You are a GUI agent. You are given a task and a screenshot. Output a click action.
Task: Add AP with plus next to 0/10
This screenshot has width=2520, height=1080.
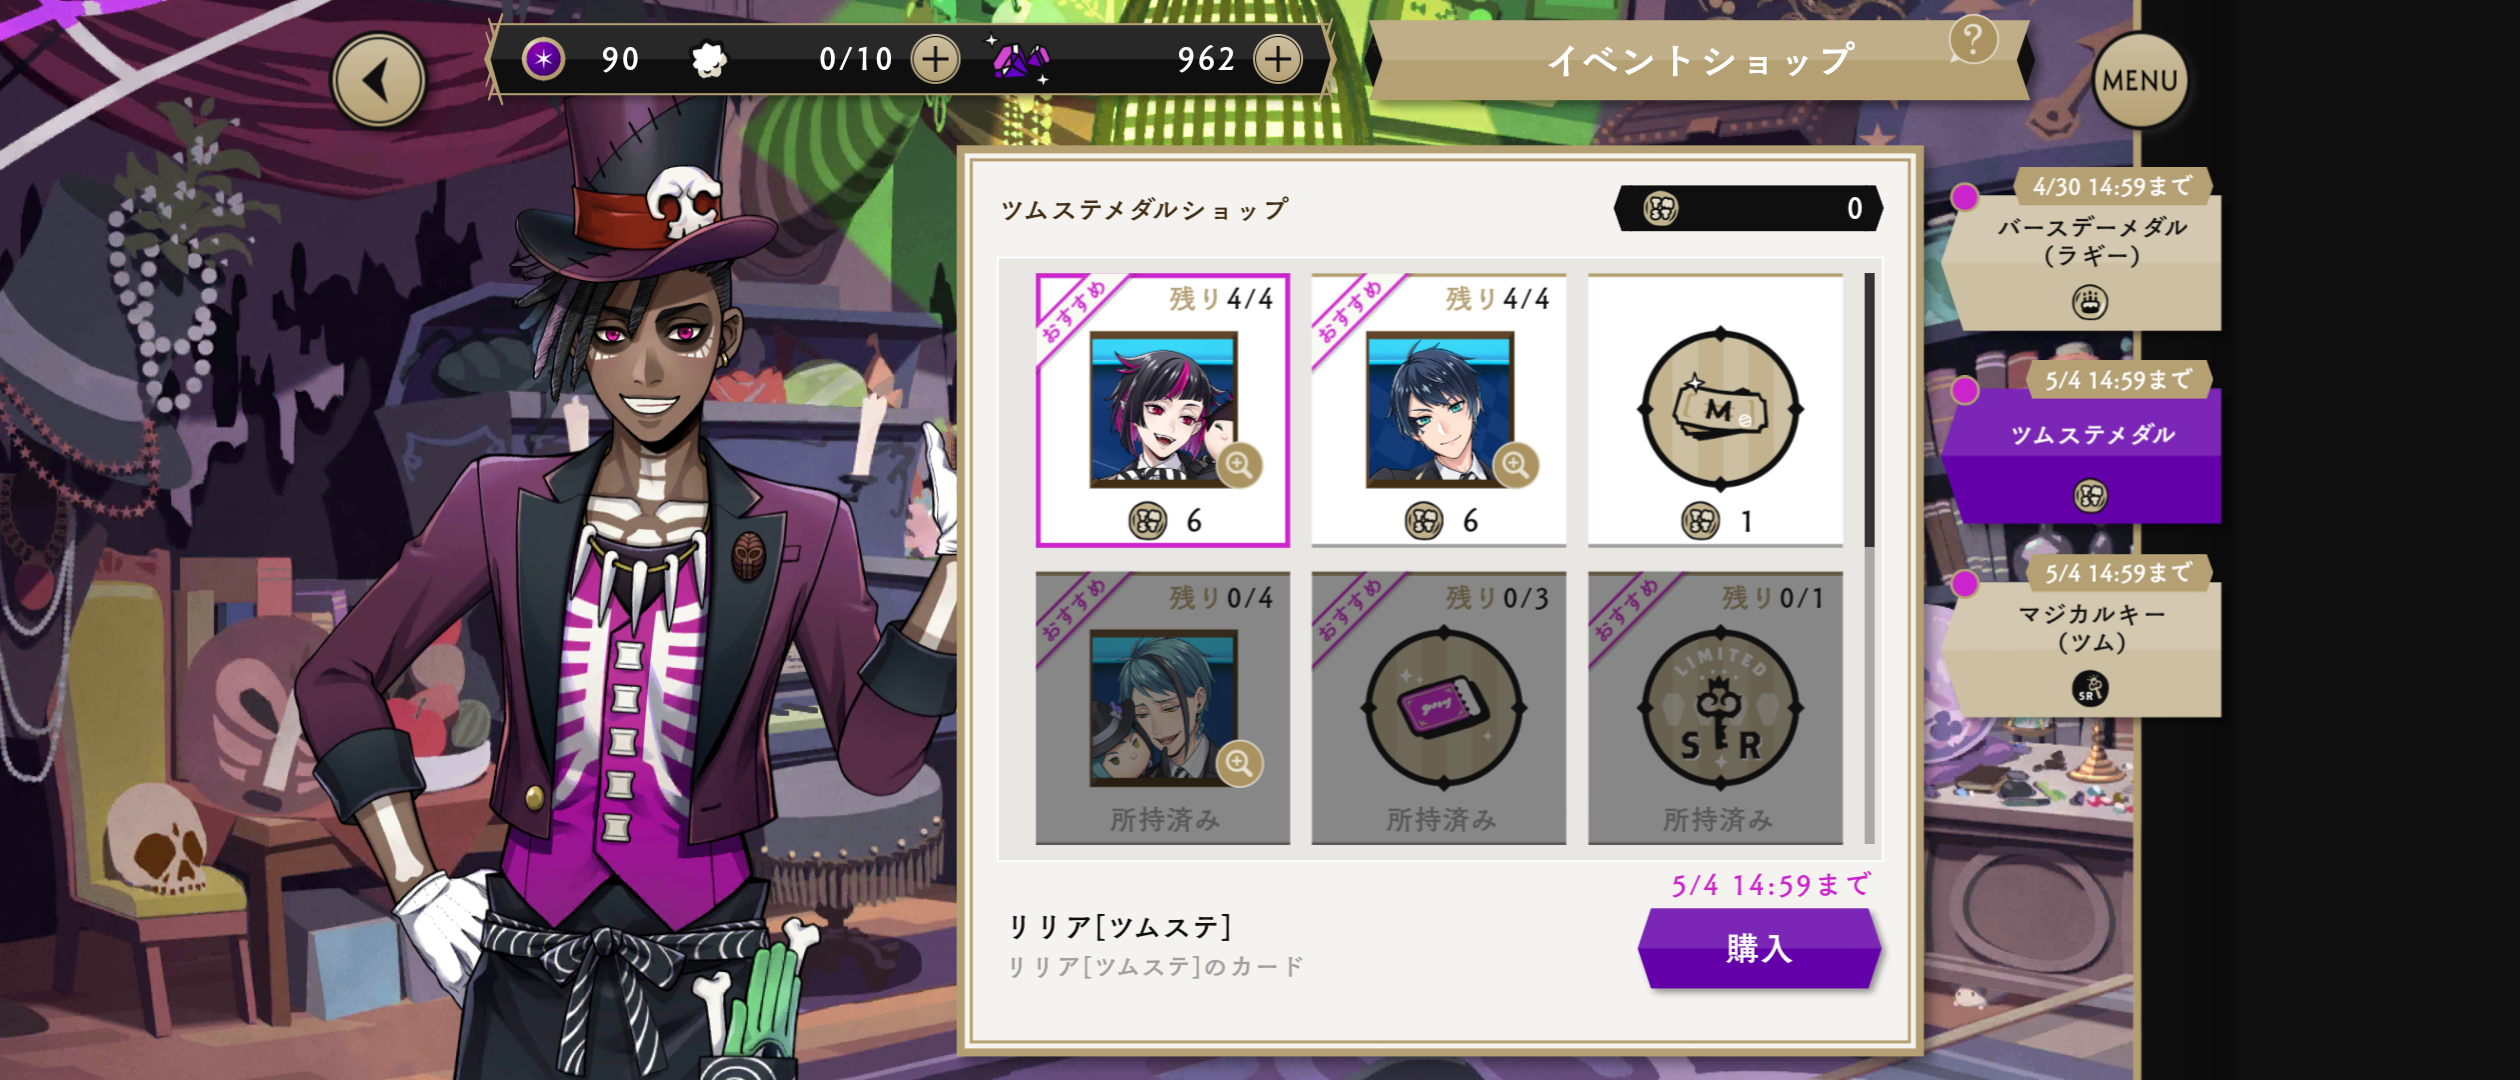point(935,59)
